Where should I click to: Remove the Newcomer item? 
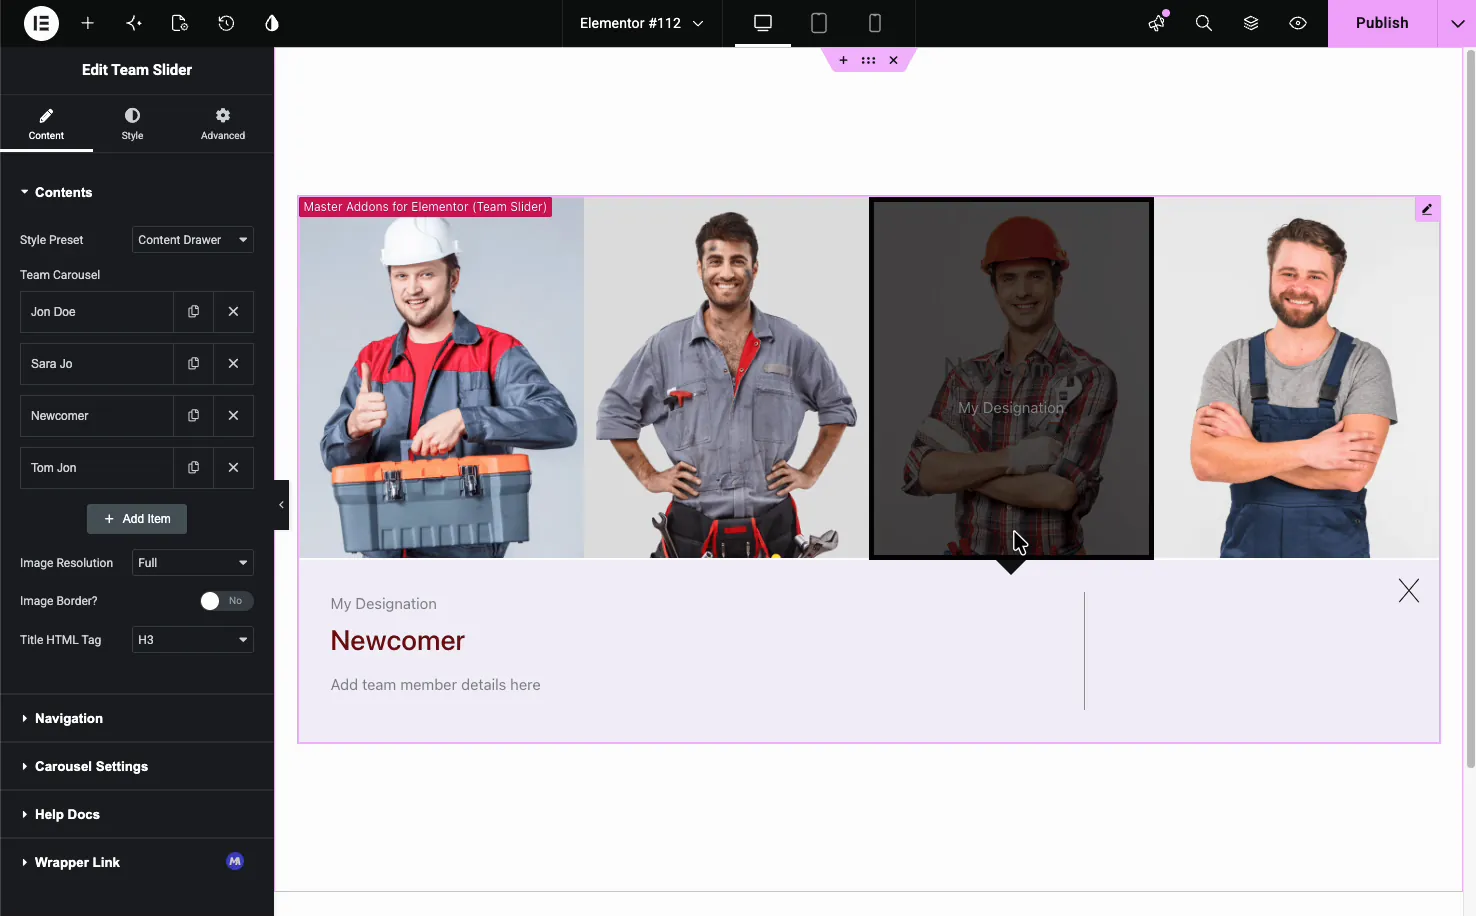(233, 416)
